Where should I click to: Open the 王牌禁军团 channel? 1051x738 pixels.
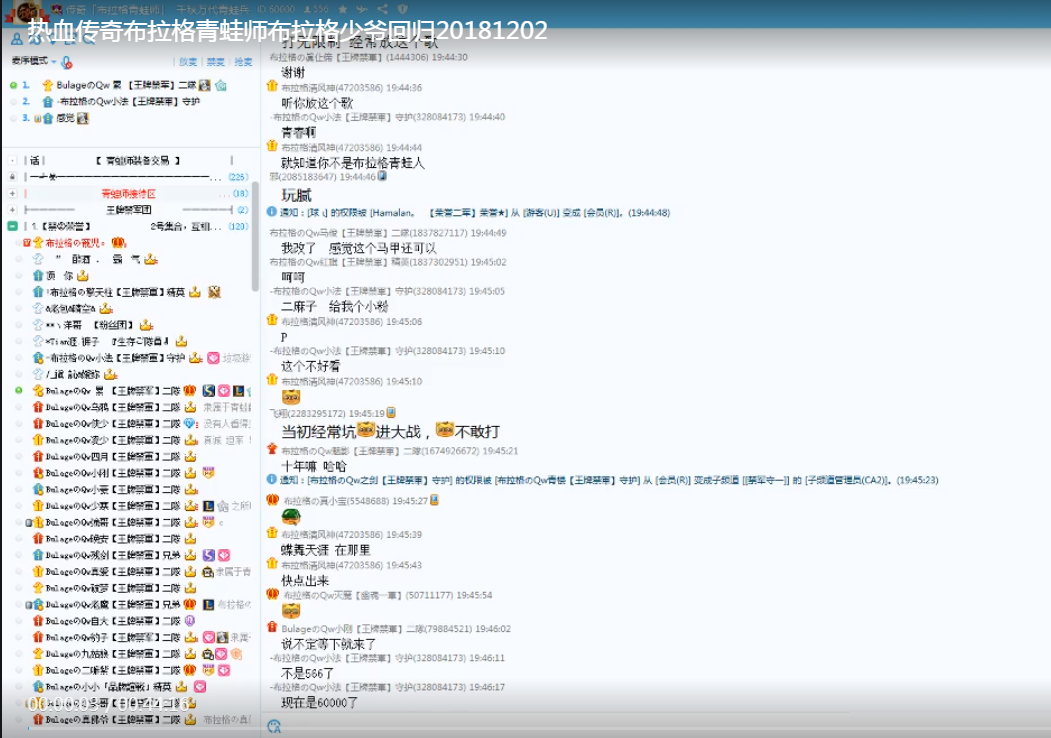pyautogui.click(x=128, y=210)
